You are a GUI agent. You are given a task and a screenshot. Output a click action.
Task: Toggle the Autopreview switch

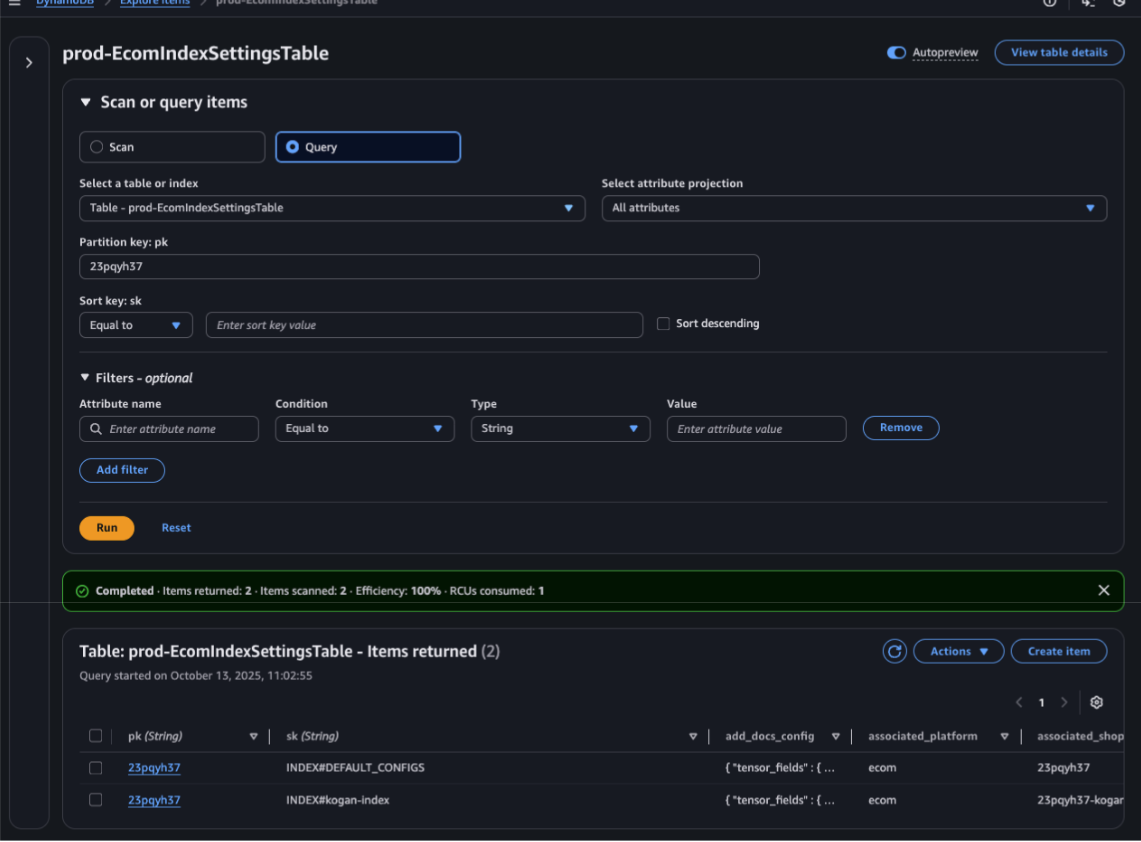tap(896, 53)
